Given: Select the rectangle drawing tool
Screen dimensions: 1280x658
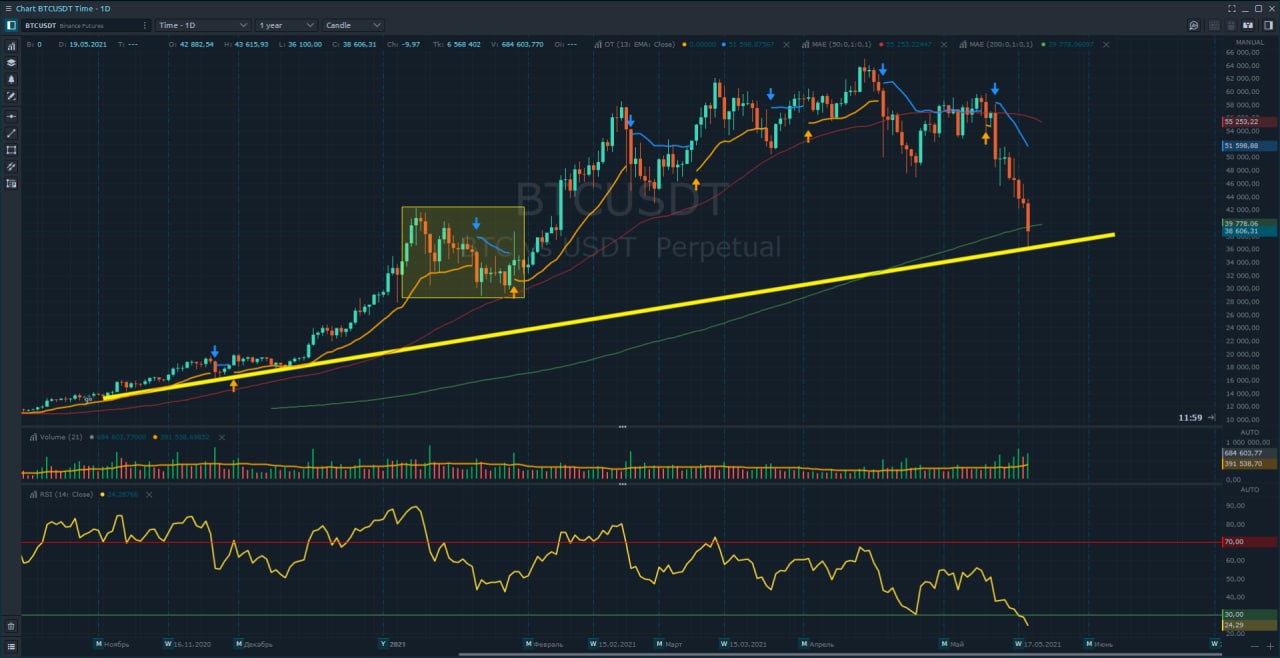Looking at the screenshot, I should (x=11, y=150).
